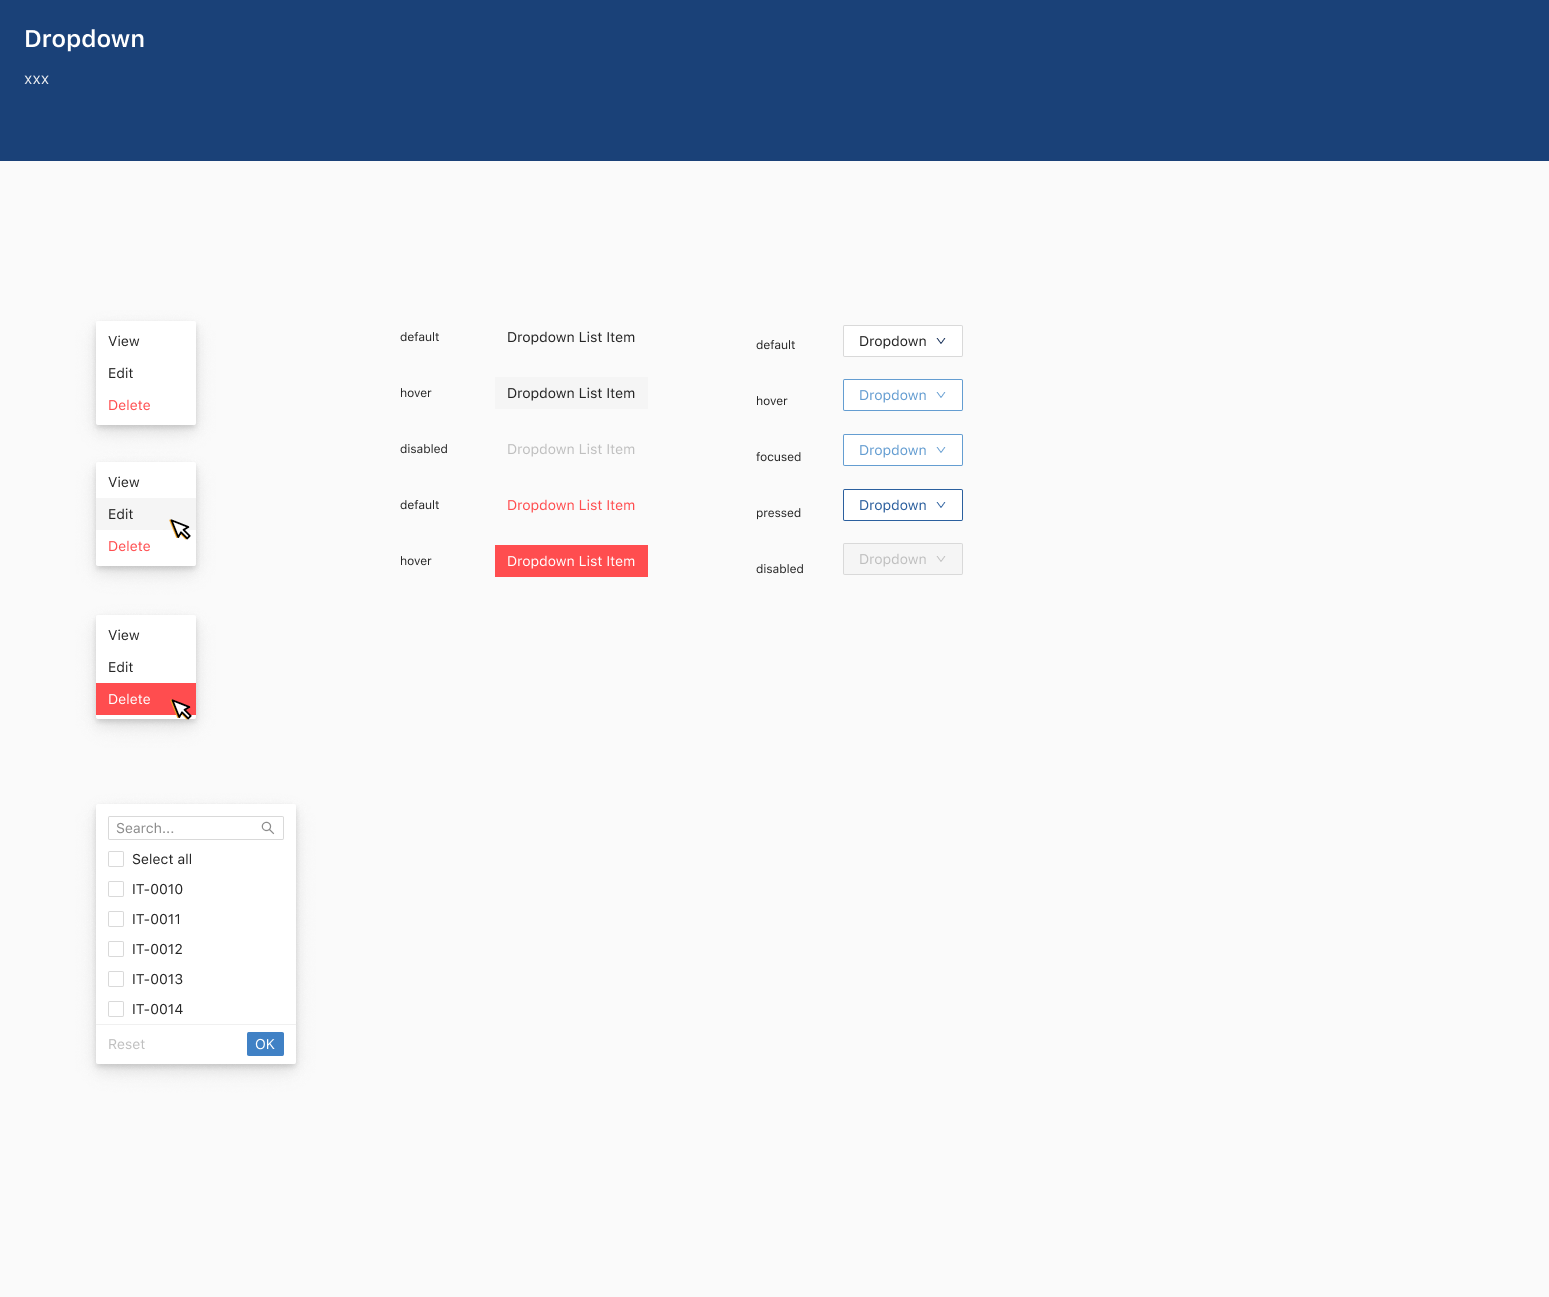The image size is (1549, 1297).
Task: Enable the IT-0011 checkbox
Action: tap(116, 919)
